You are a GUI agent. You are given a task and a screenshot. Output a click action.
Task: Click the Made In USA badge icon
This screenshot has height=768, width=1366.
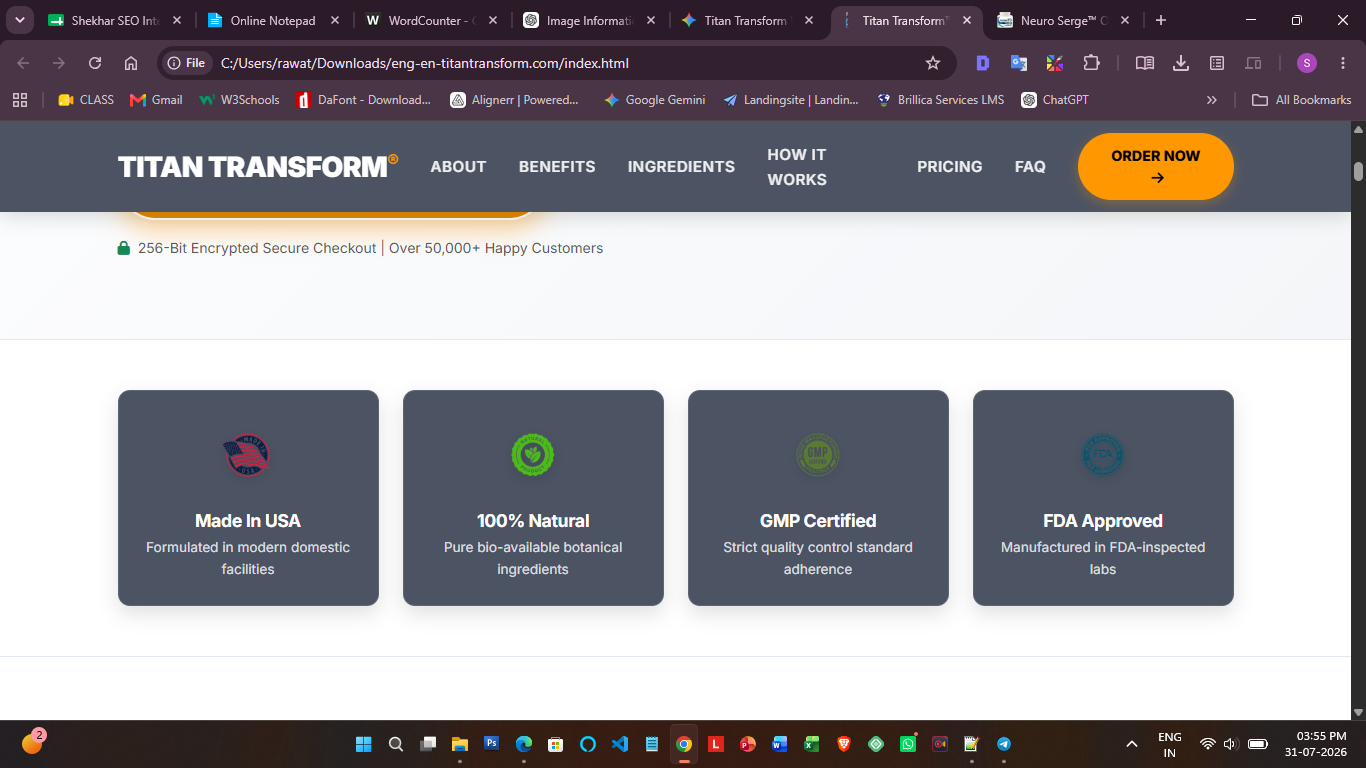247,455
